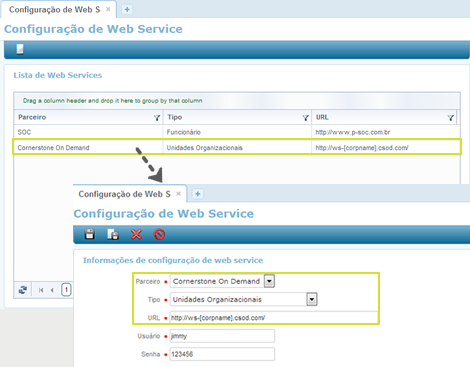This screenshot has height=367, width=470.
Task: Expand the Tipo dropdown list
Action: (x=312, y=299)
